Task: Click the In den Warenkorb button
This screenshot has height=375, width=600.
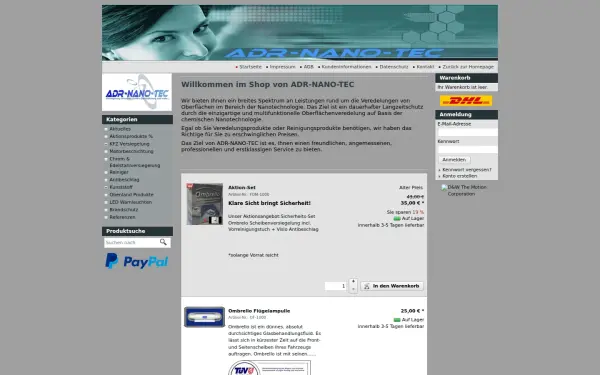Action: coord(392,286)
